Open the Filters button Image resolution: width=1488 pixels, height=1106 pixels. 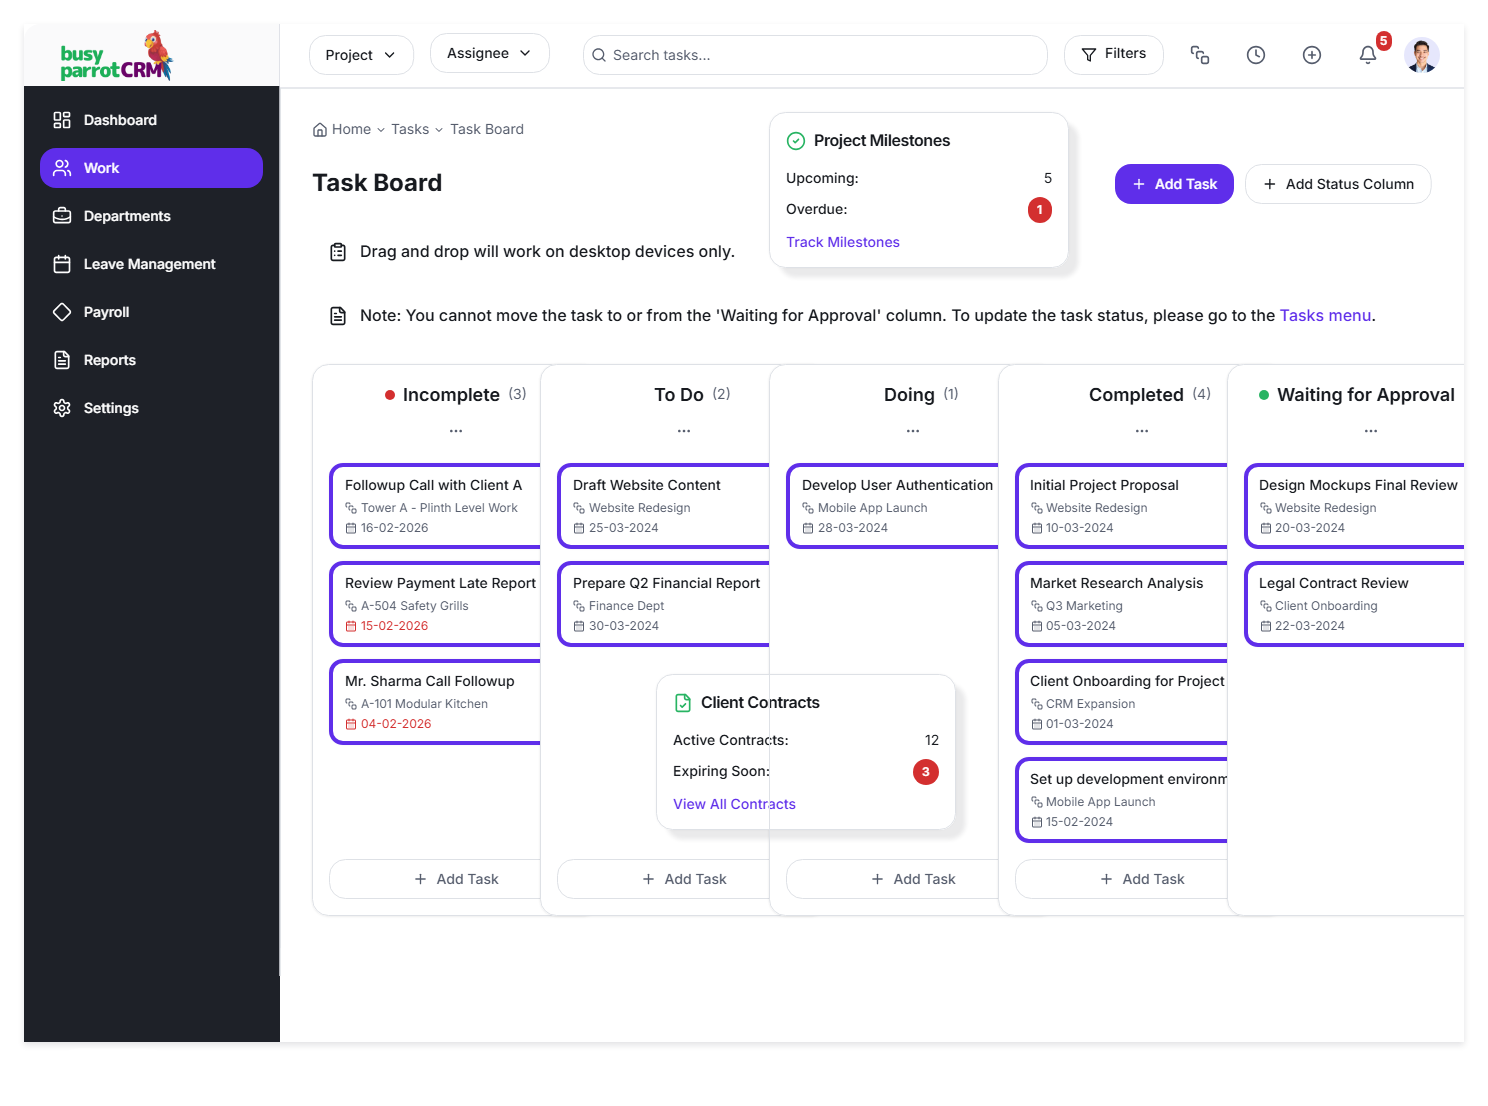(x=1113, y=54)
